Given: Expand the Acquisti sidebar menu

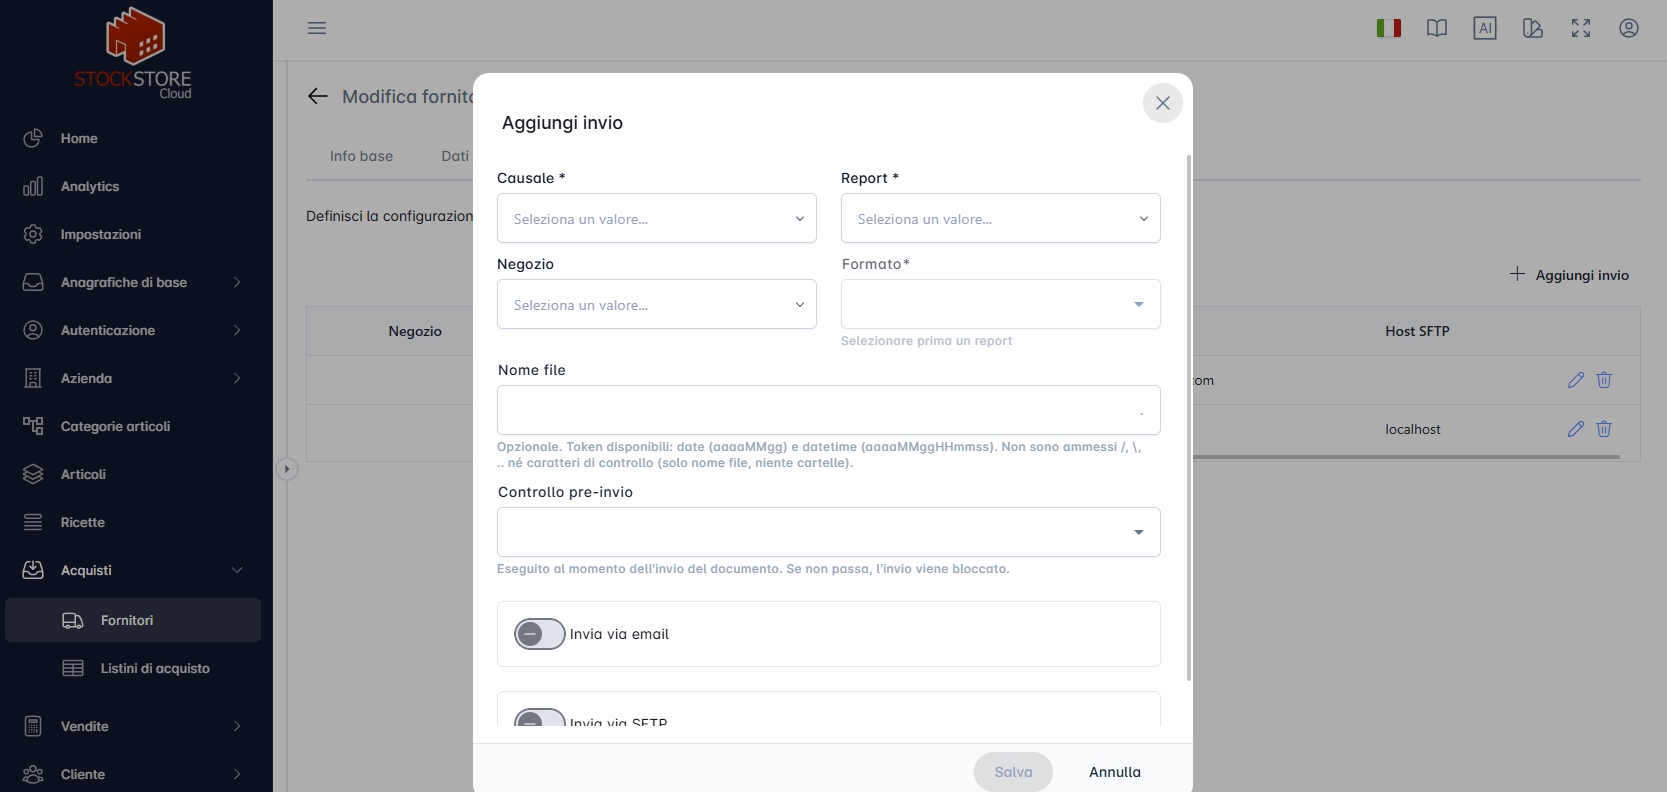Looking at the screenshot, I should [133, 570].
